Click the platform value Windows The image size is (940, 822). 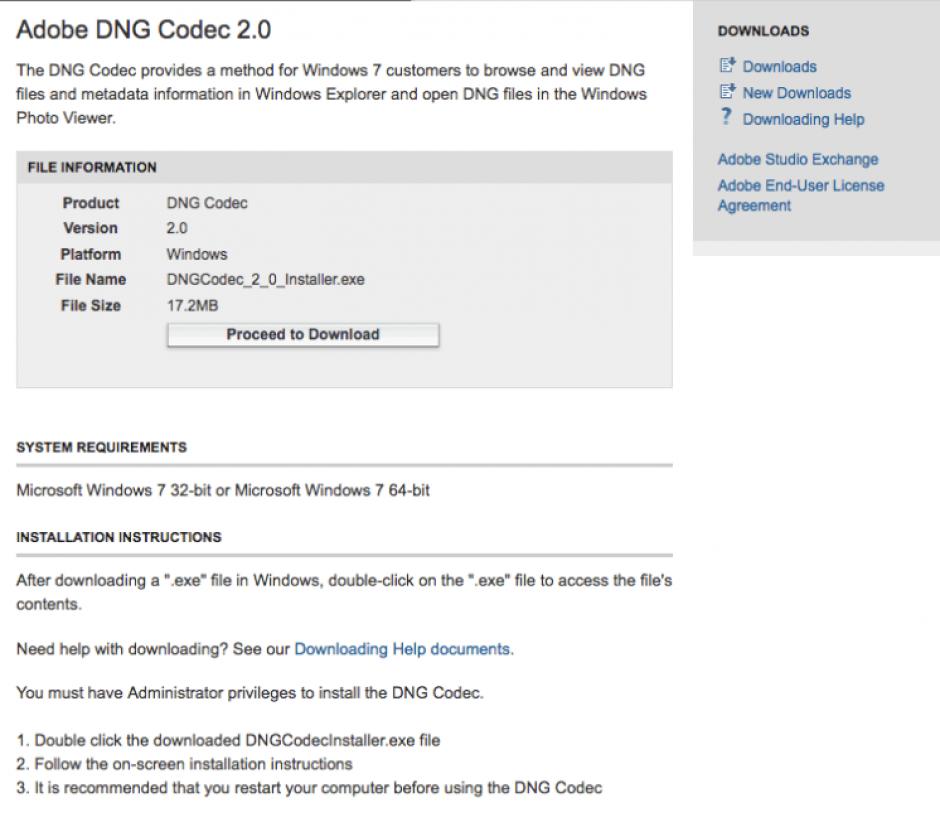tap(197, 254)
